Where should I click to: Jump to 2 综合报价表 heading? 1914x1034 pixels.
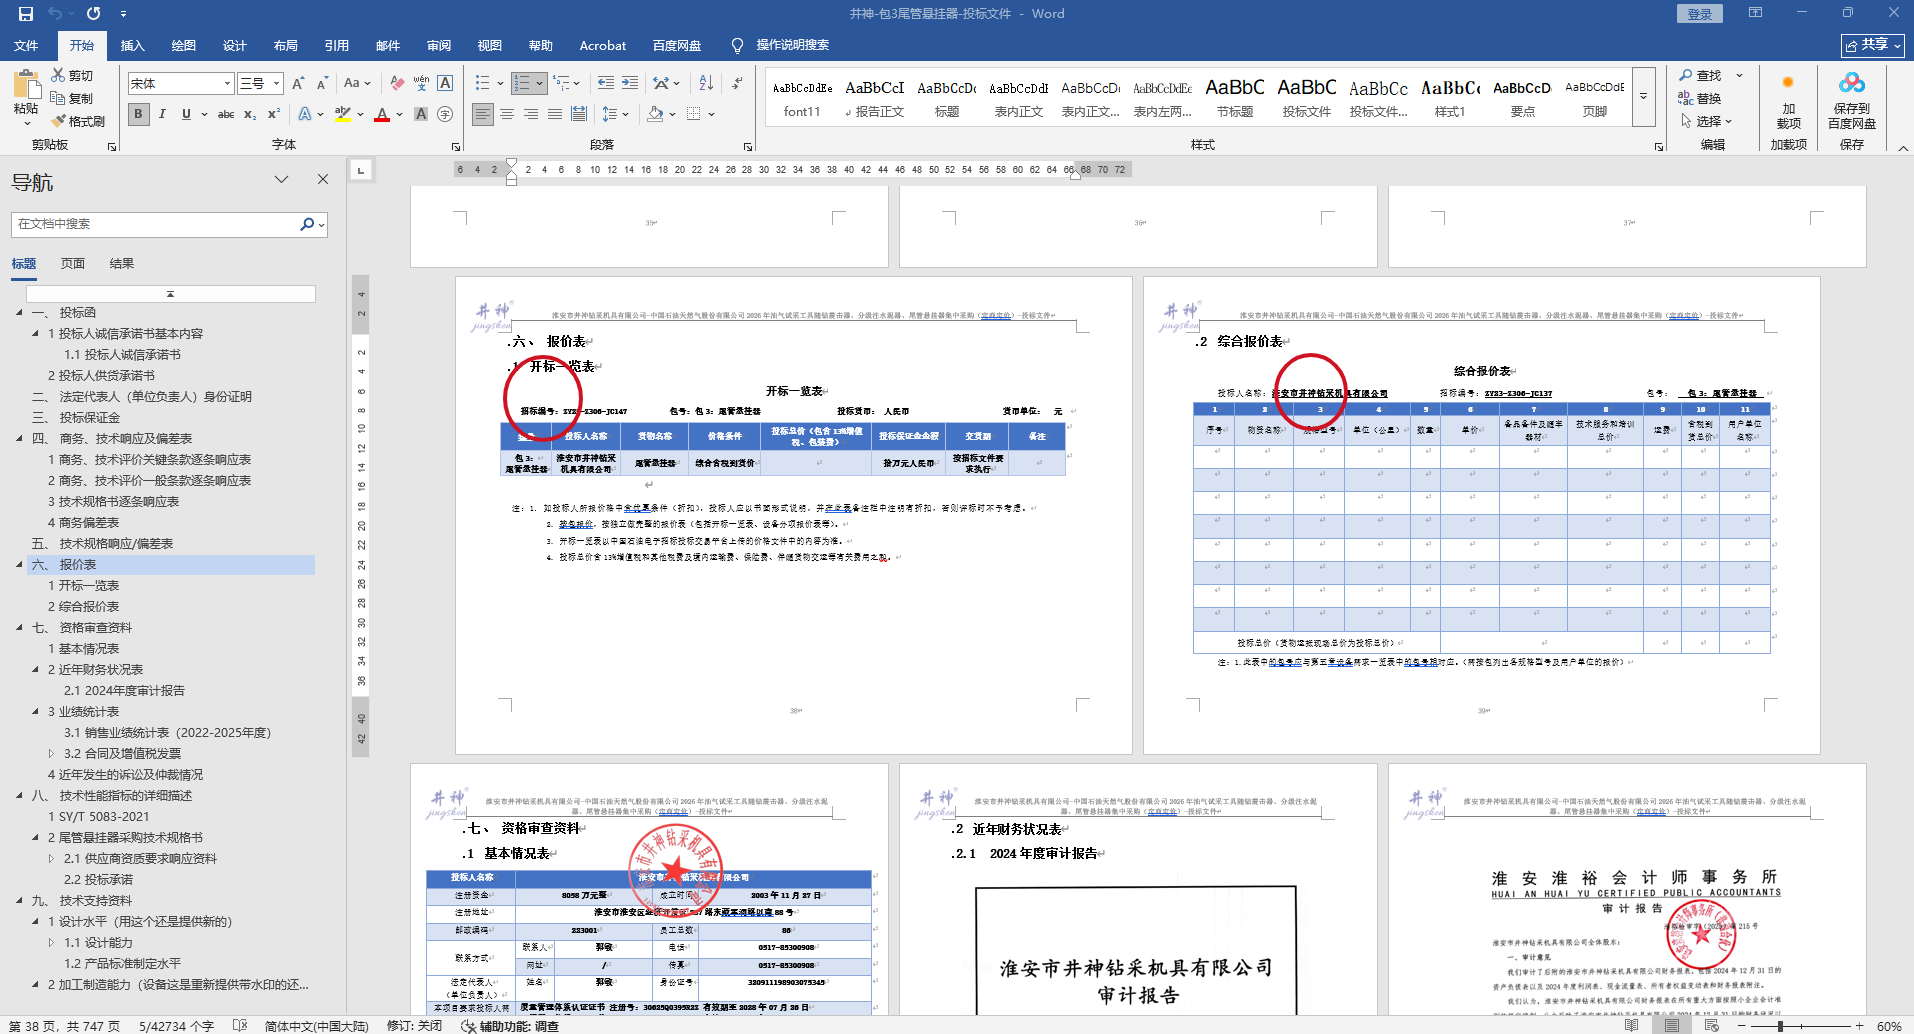[84, 607]
